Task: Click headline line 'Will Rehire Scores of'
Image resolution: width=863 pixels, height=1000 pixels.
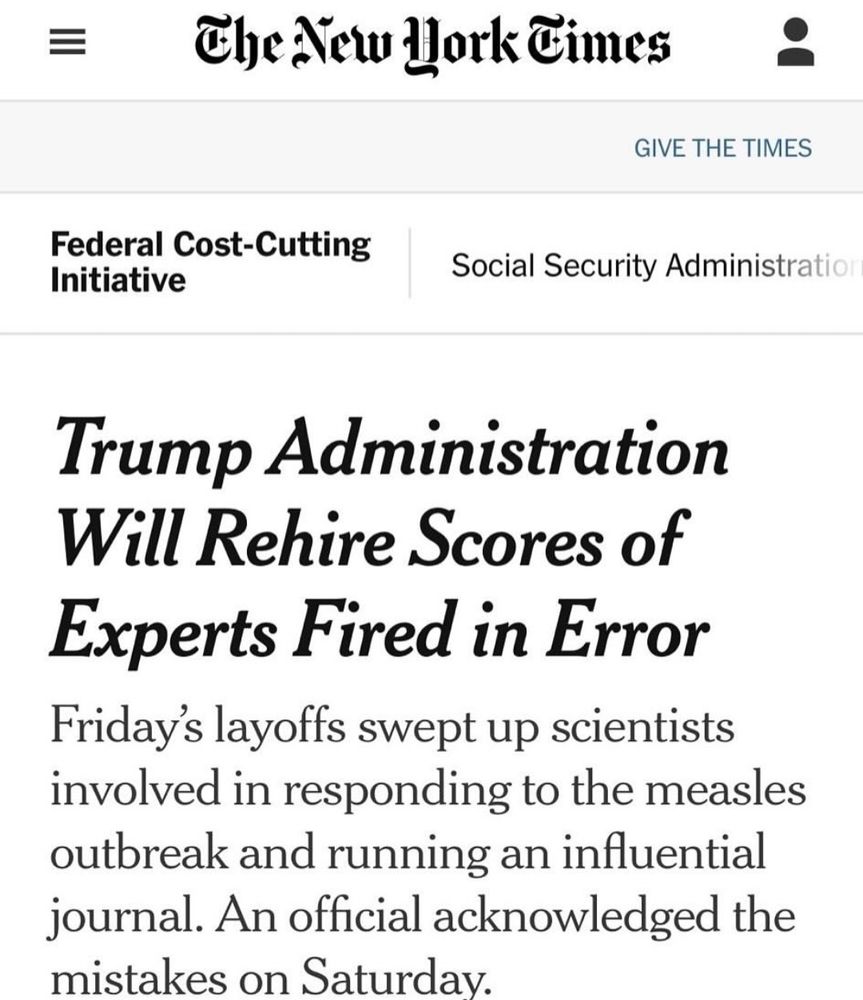Action: [x=373, y=539]
